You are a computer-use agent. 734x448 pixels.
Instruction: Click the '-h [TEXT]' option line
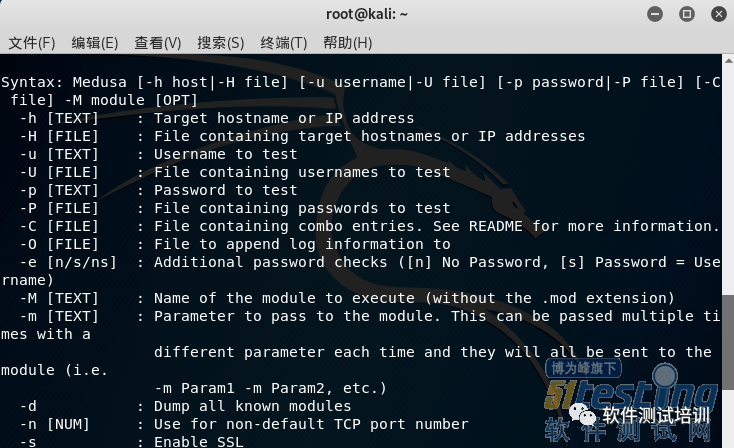tap(217, 118)
